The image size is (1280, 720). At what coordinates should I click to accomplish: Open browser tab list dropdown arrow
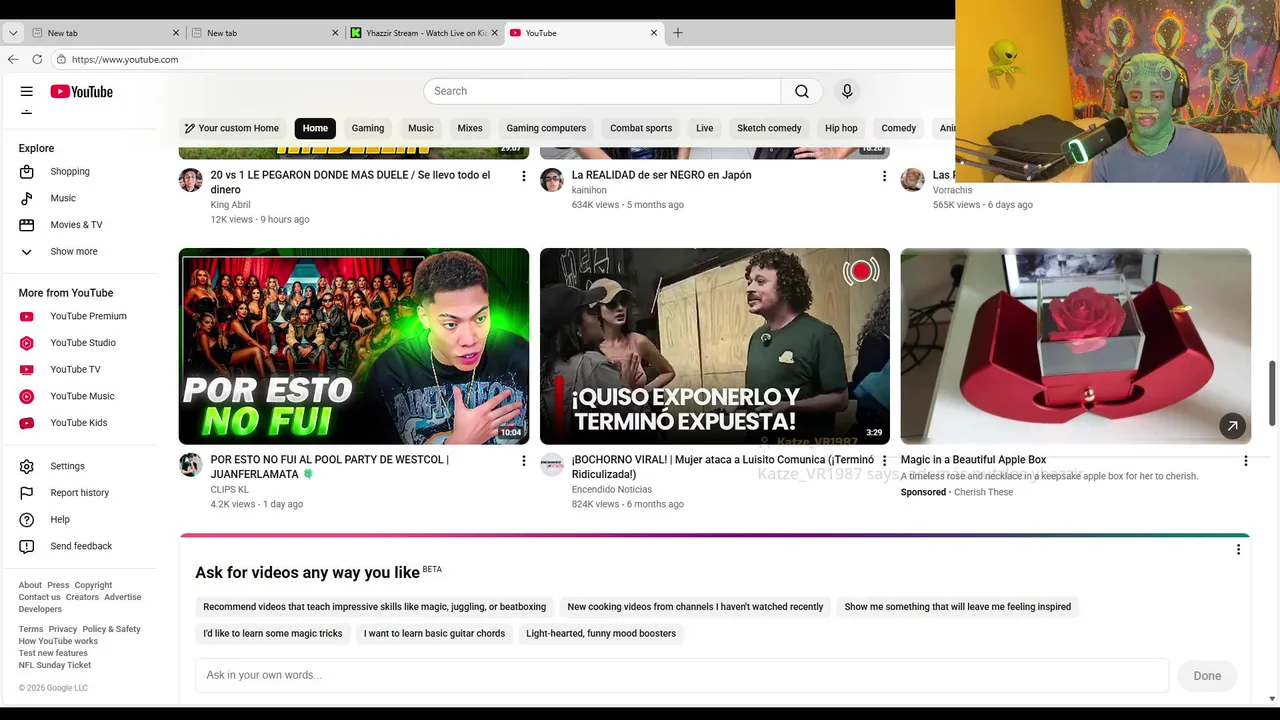point(13,33)
